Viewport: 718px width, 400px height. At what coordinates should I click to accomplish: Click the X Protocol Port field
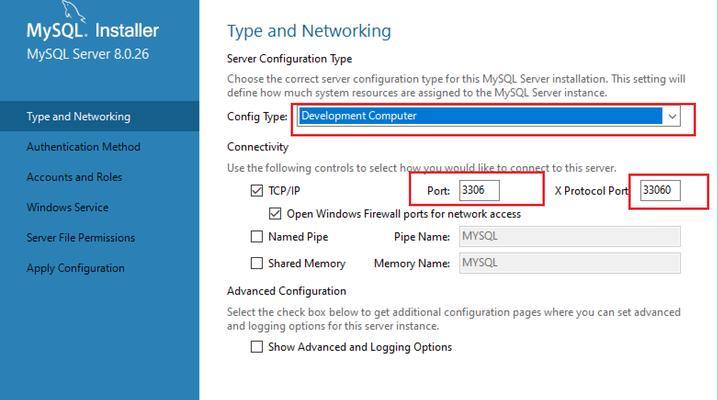pos(660,190)
